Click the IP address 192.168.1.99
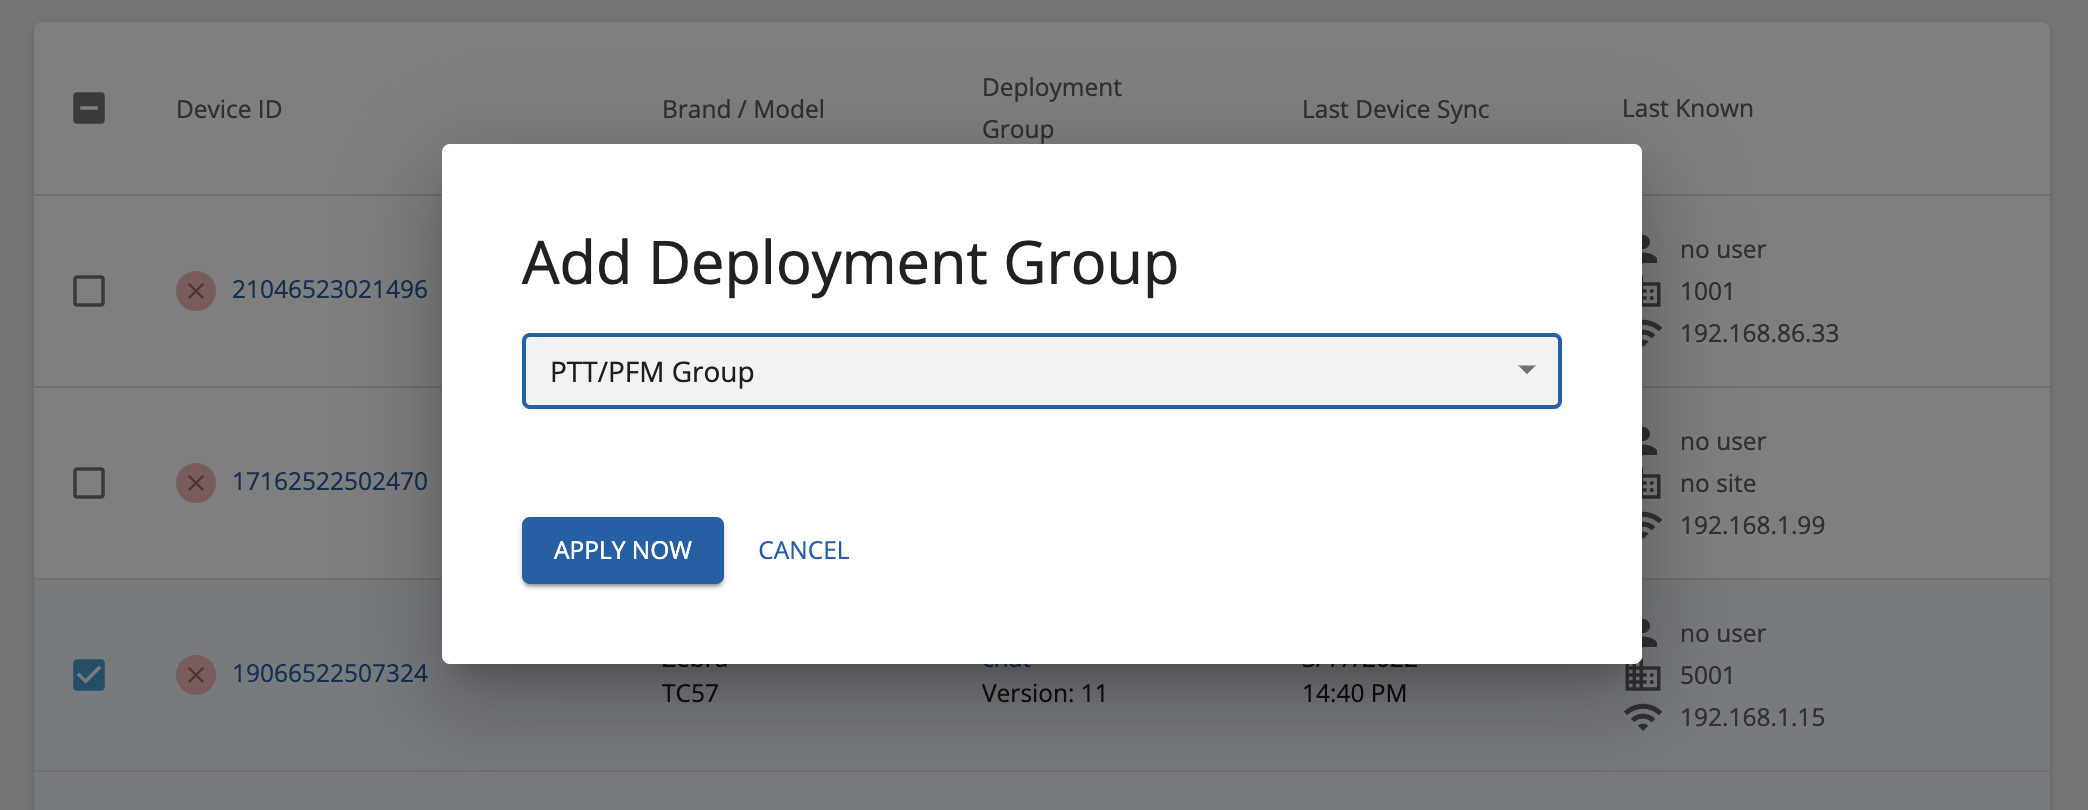This screenshot has height=810, width=2088. [1752, 525]
